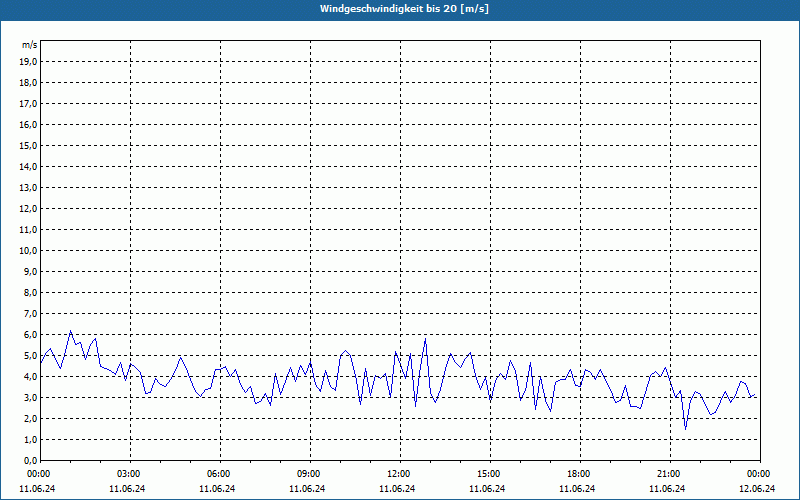The image size is (800, 500).
Task: Click the chart title "Windgeschwindigkeit bis 20 [m/s]"
Action: click(x=404, y=9)
